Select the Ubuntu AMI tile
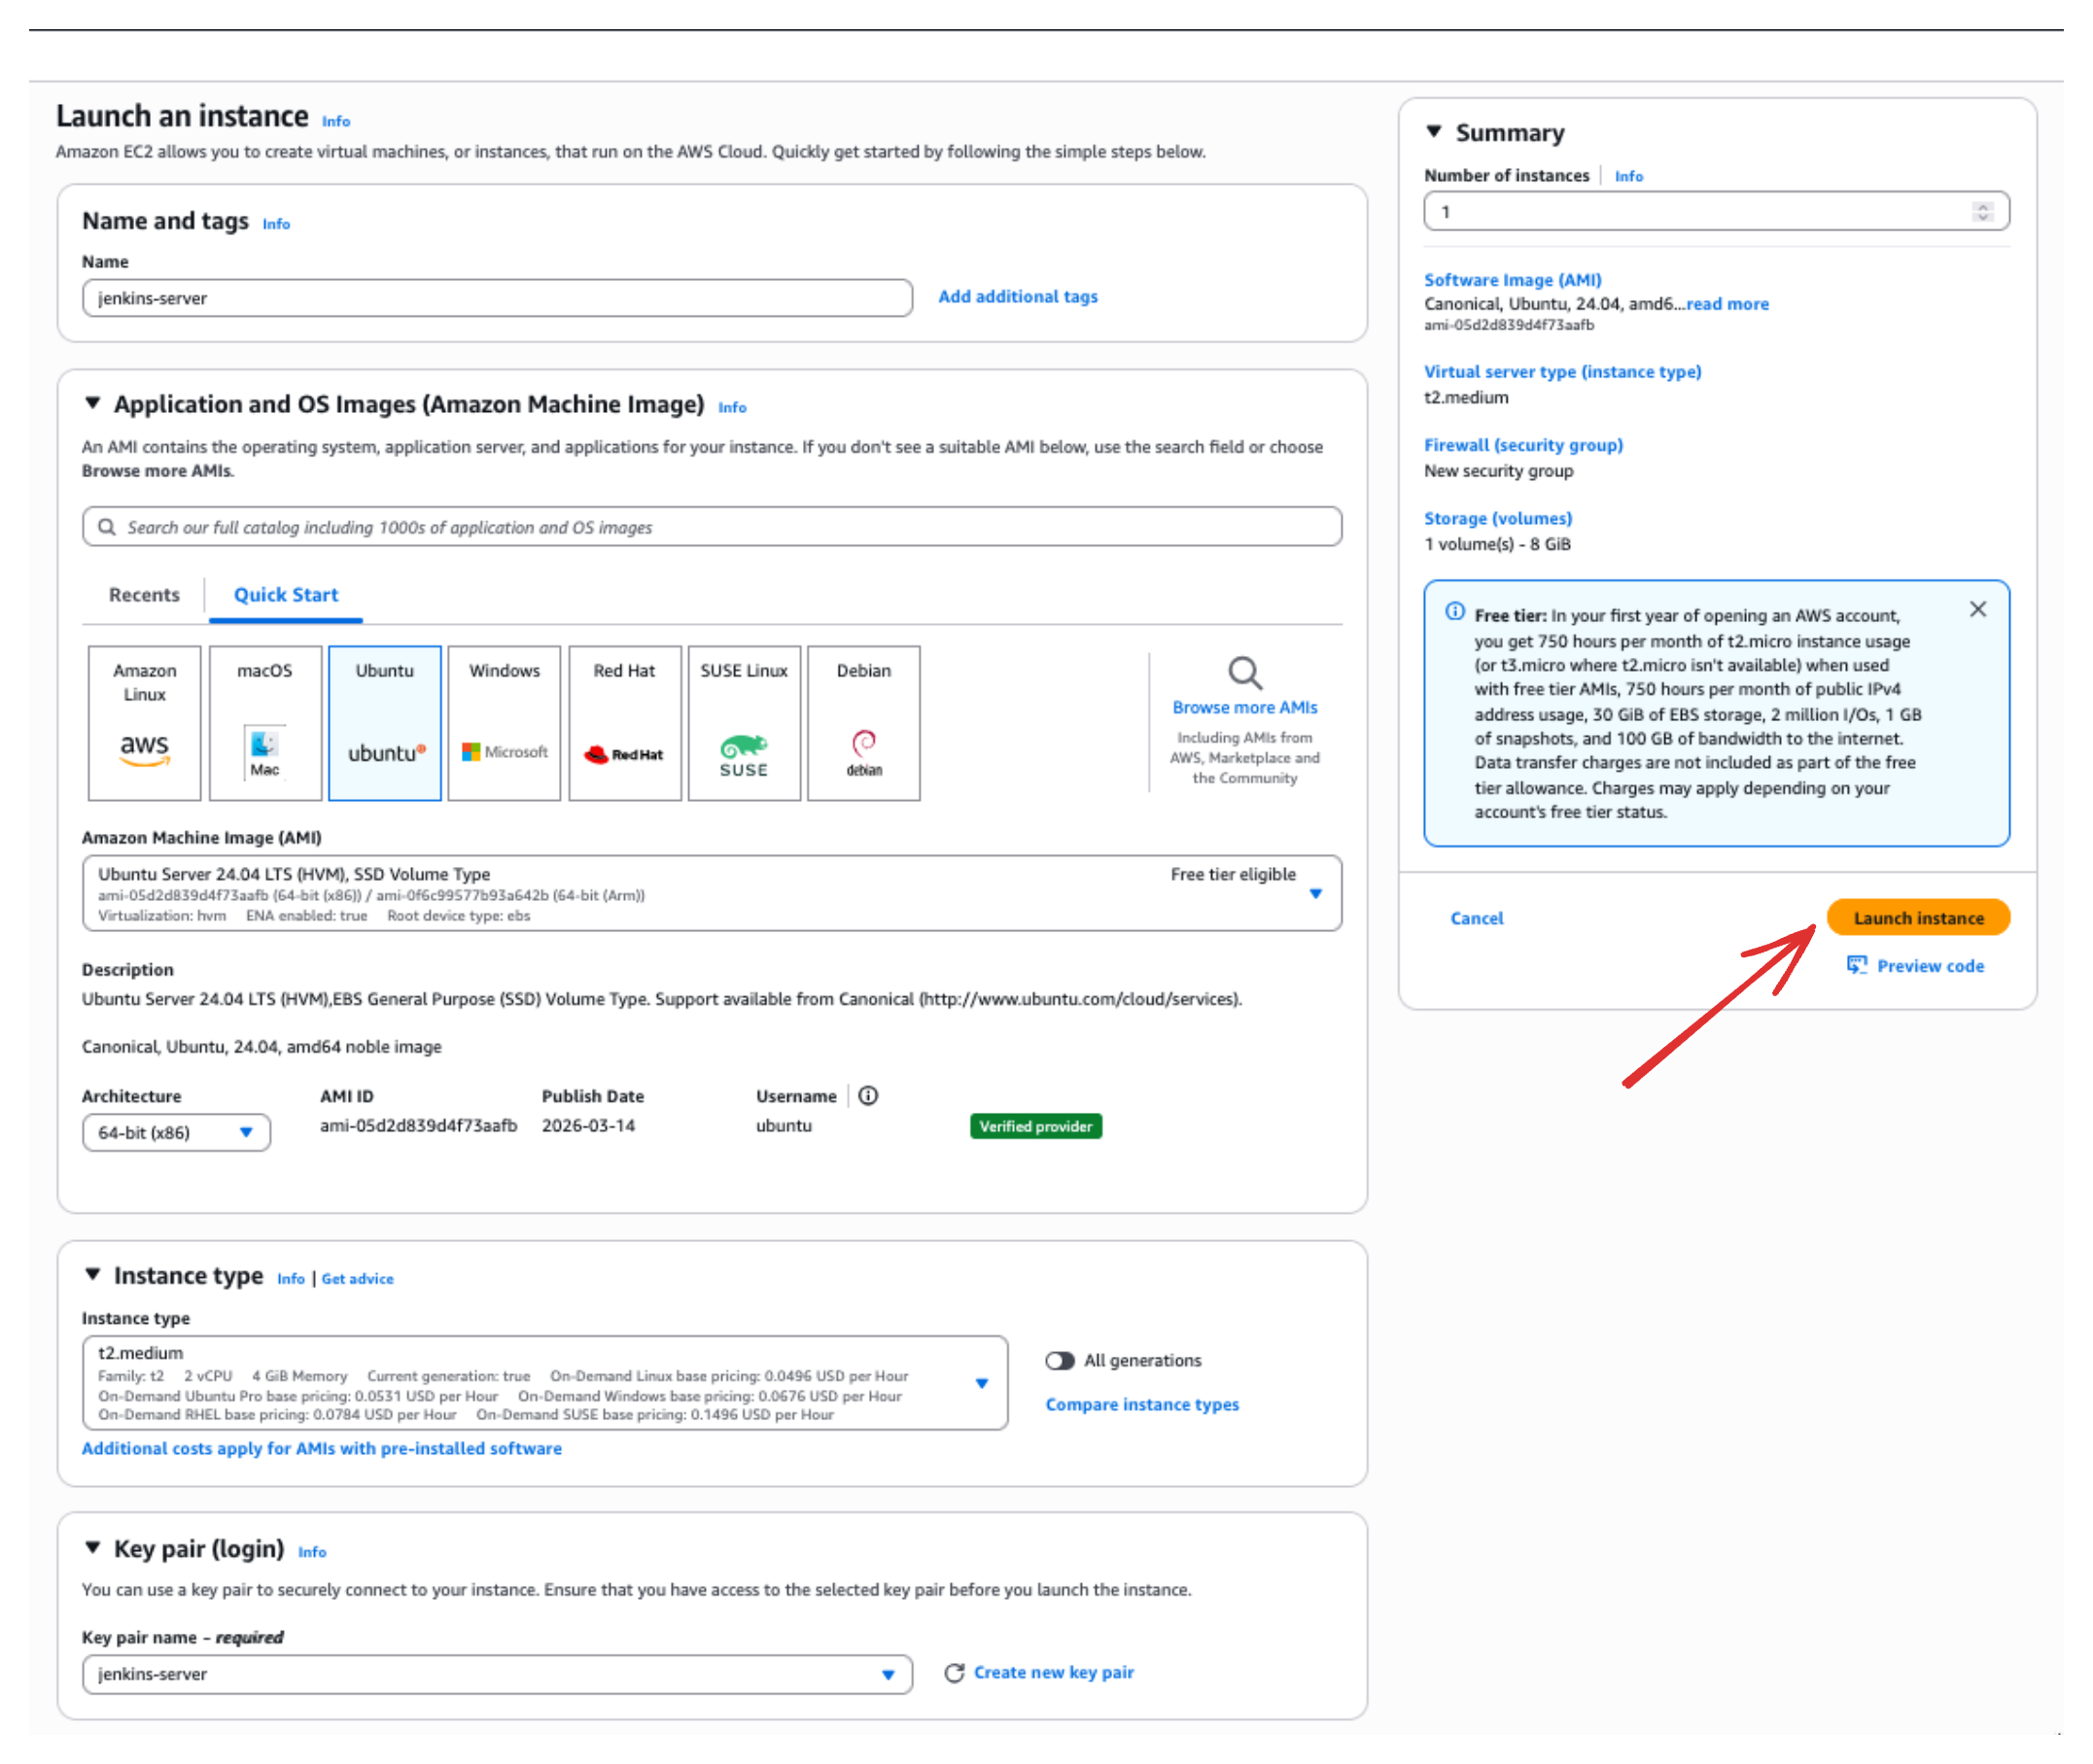The width and height of the screenshot is (2093, 1764). point(385,724)
